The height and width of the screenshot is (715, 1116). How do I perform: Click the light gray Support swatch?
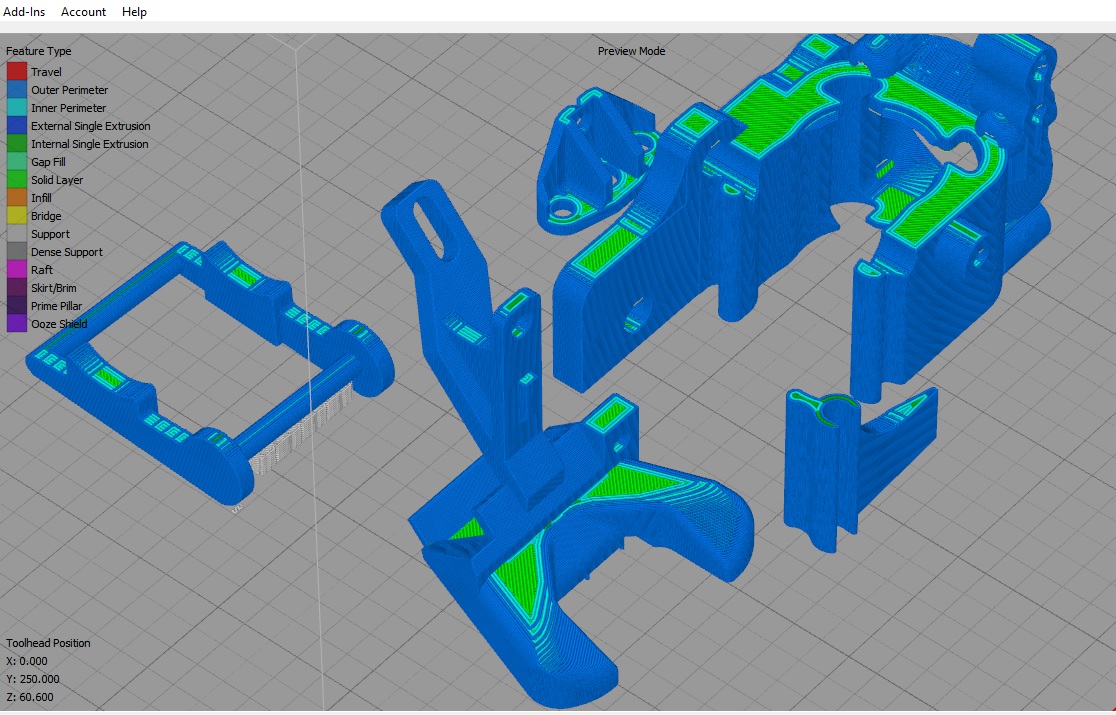point(17,233)
